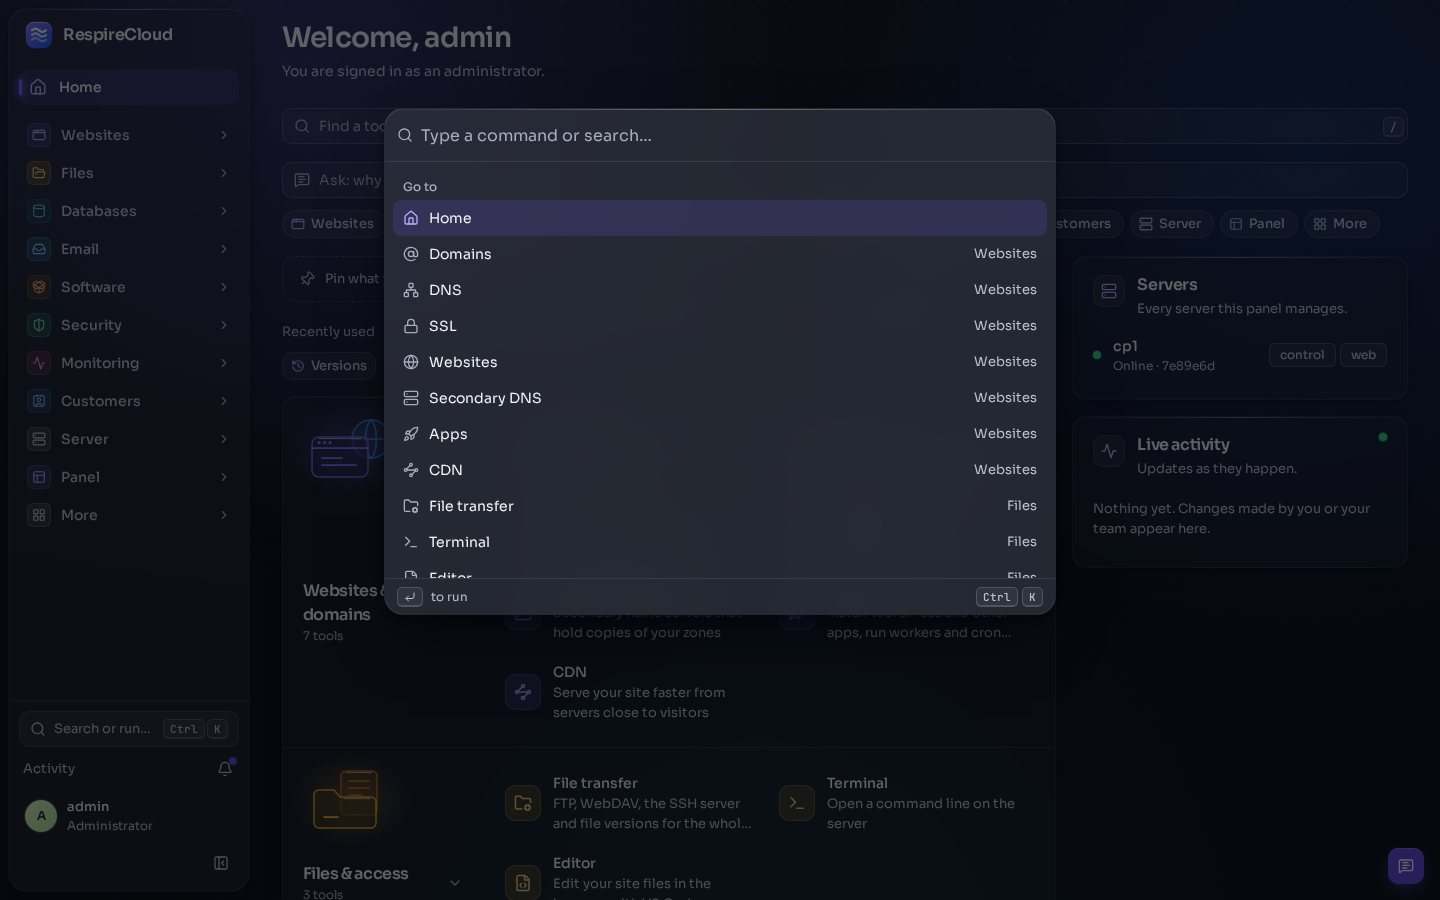Click the Secondary DNS server icon

tap(411, 398)
